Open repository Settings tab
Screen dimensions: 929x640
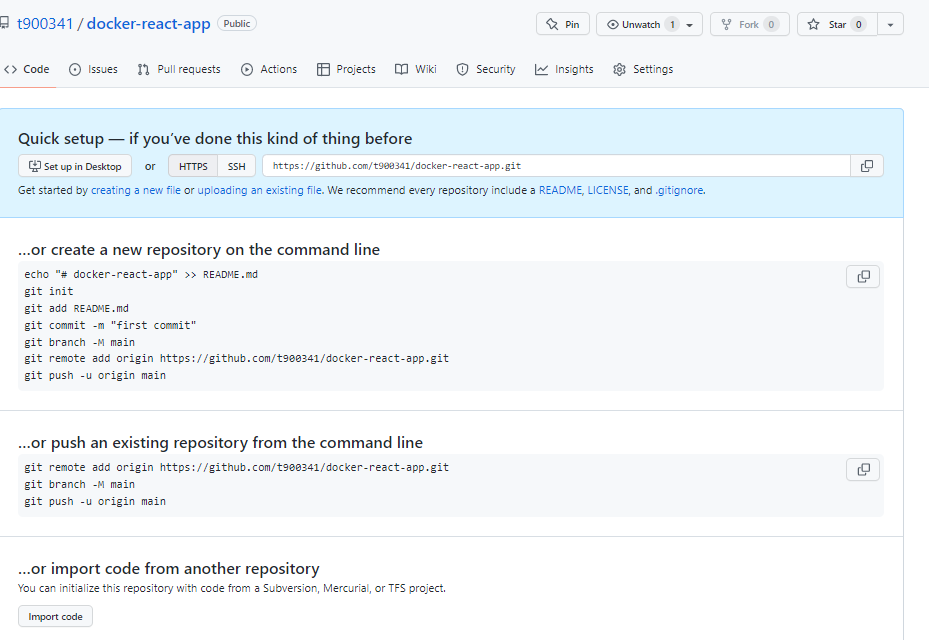tap(643, 69)
